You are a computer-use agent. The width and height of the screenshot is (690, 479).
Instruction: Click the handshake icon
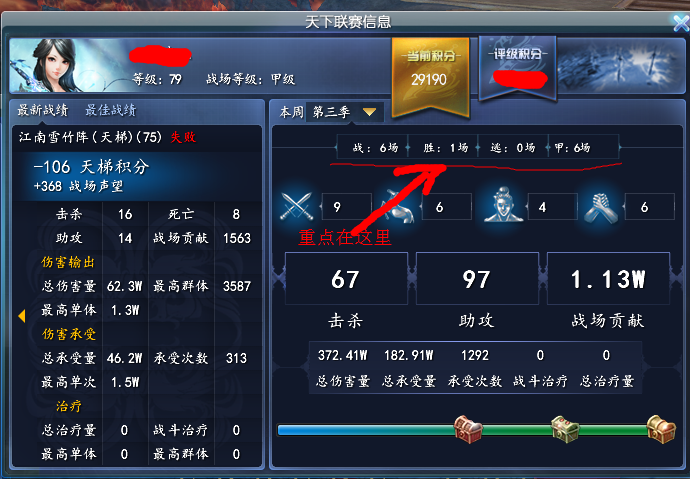[600, 208]
